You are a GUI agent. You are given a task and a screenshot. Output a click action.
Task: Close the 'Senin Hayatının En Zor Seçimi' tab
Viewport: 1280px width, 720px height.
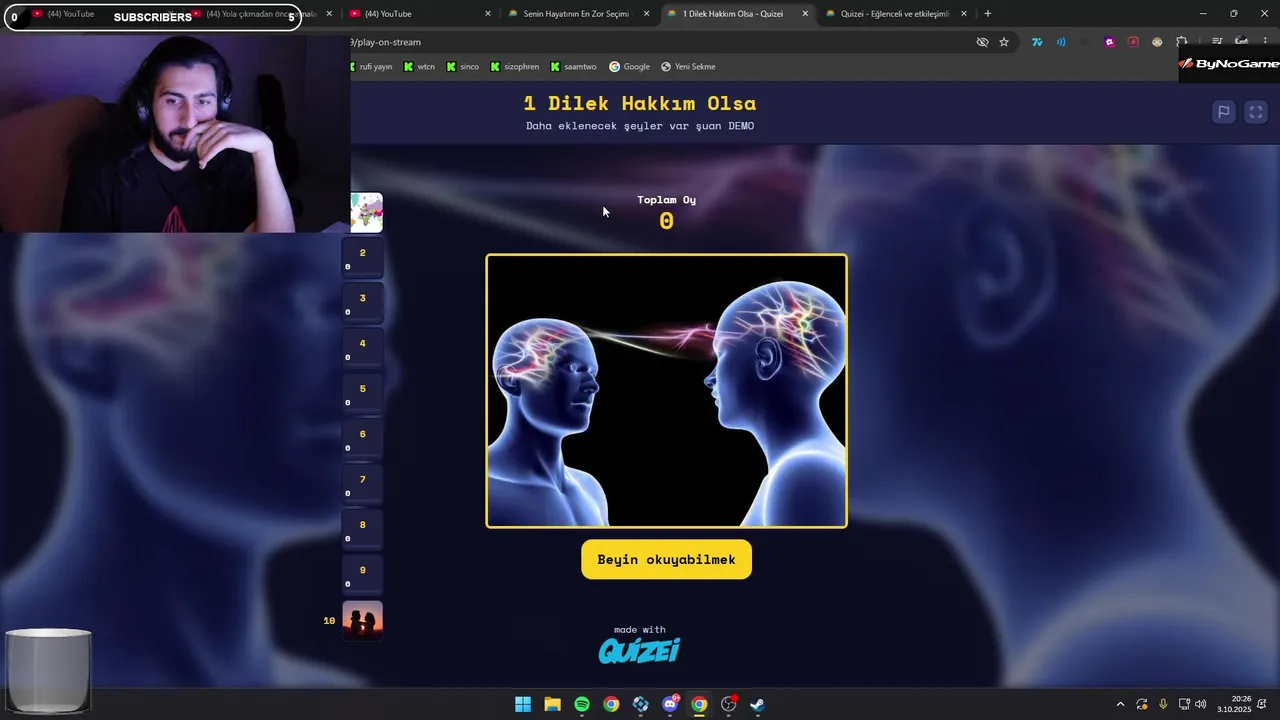pos(647,14)
